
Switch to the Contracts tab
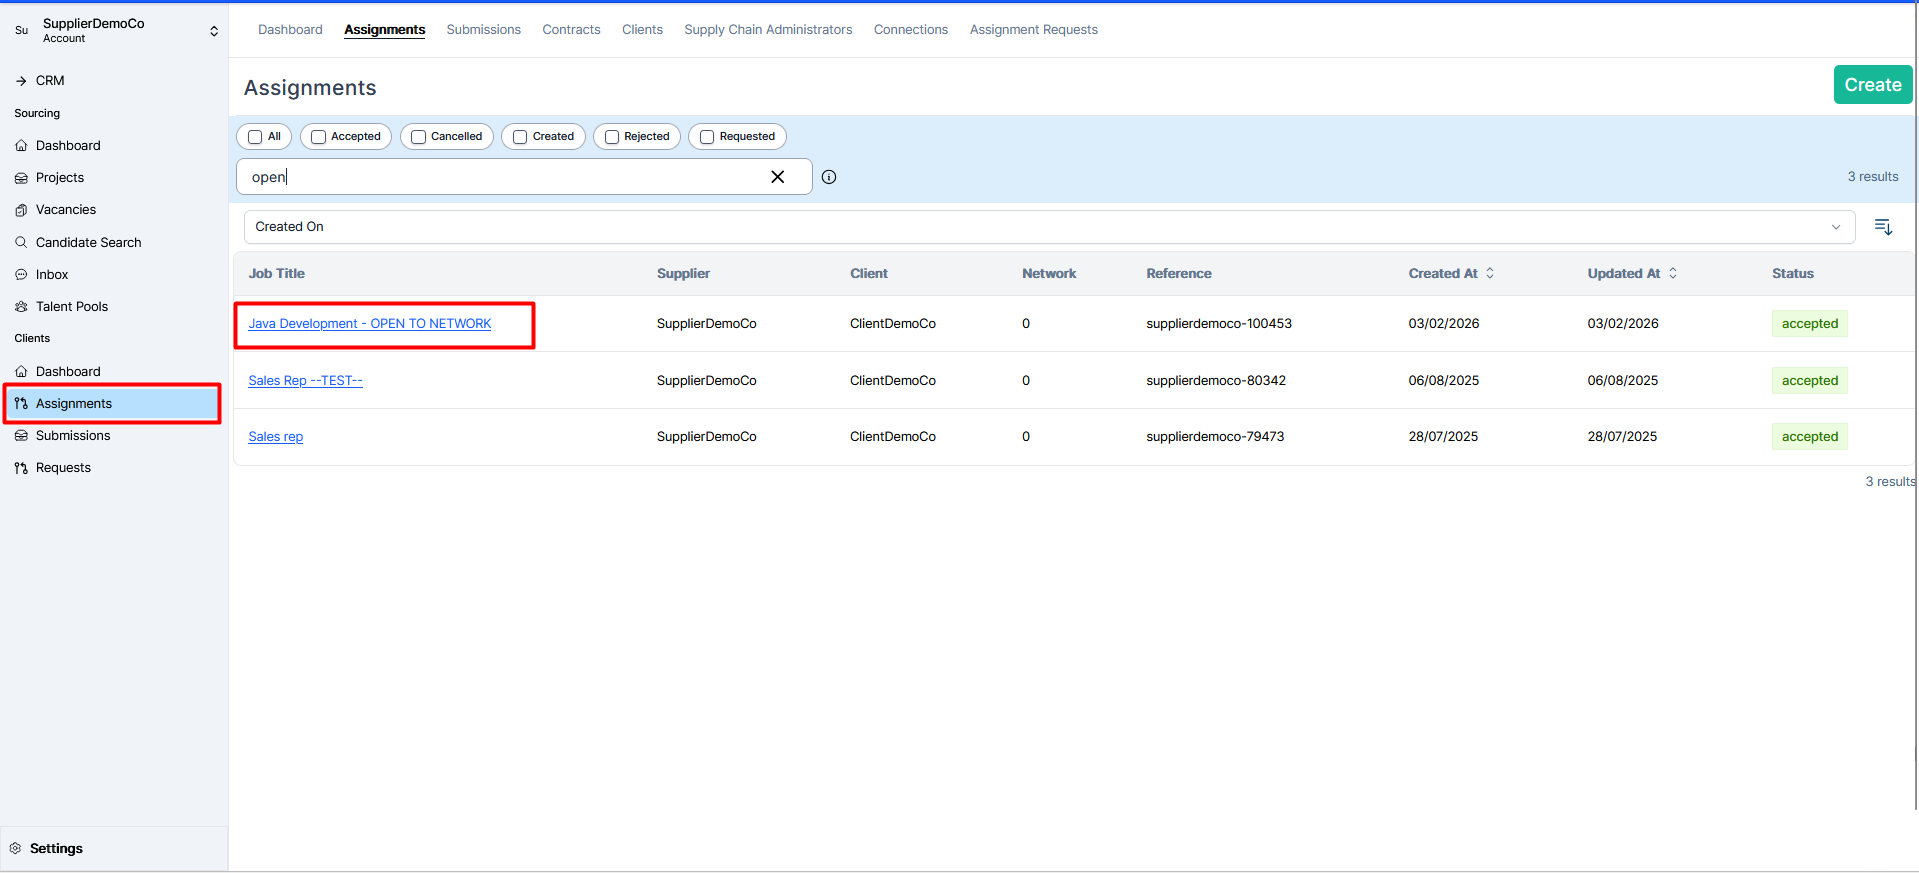(x=571, y=30)
